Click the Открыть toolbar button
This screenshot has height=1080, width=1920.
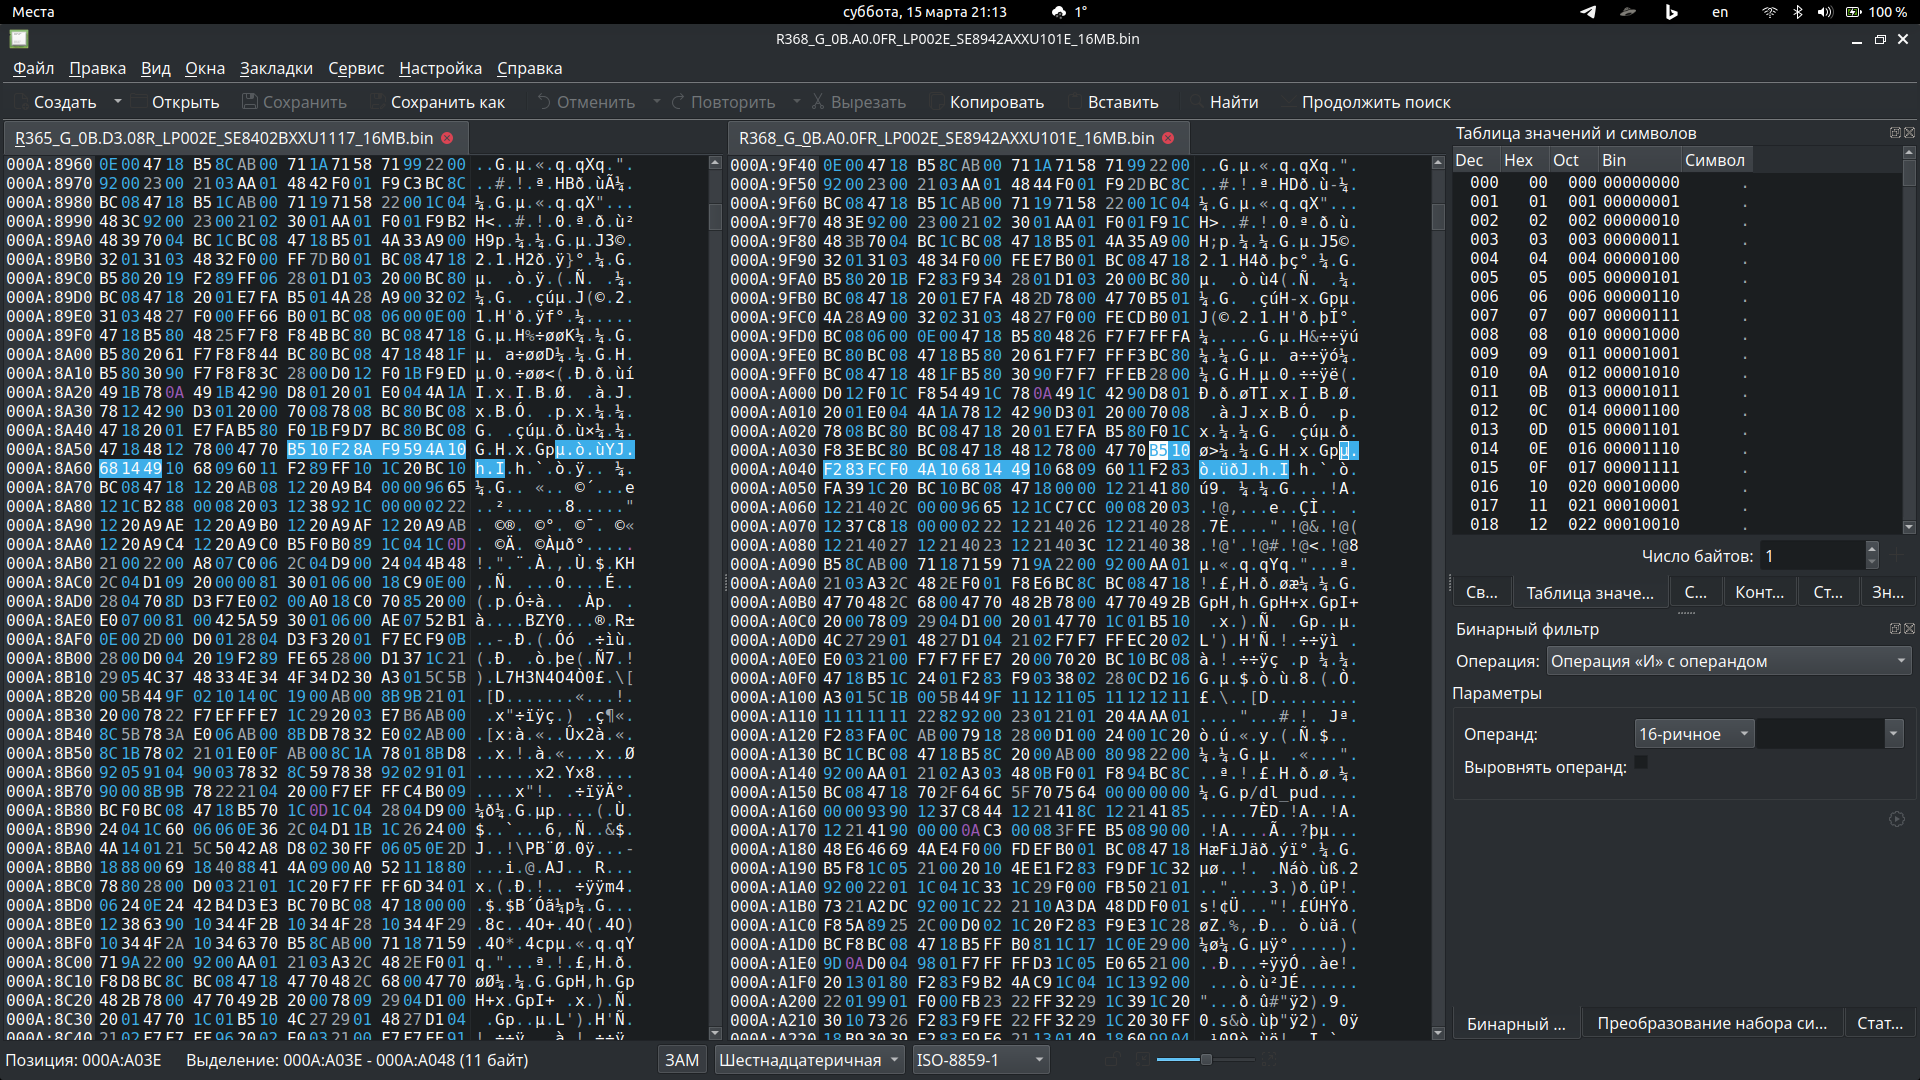coord(184,102)
